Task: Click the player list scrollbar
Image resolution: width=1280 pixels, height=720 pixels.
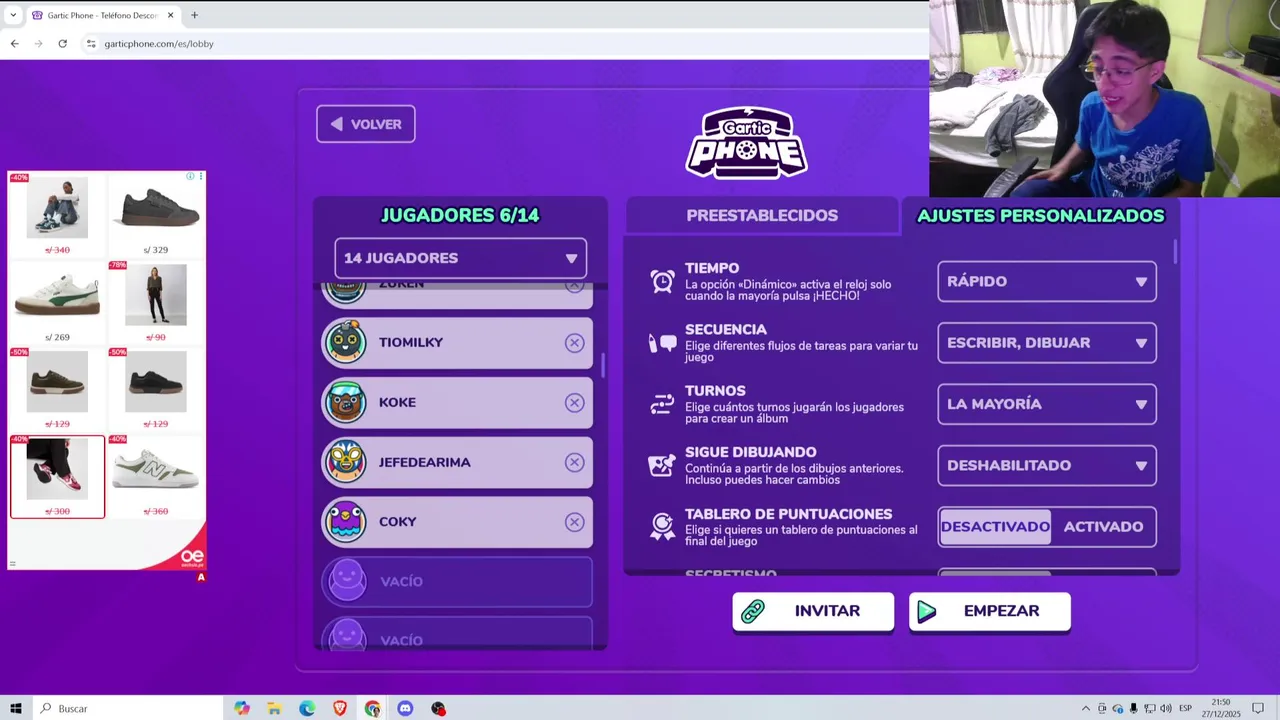Action: pyautogui.click(x=603, y=365)
